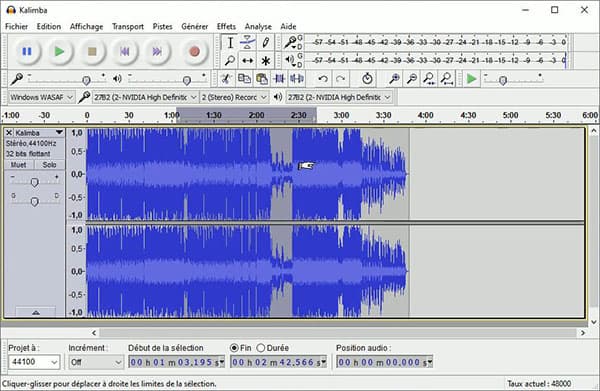The image size is (600, 391).
Task: Click the horizontal scrollbar right arrow
Action: (583, 333)
